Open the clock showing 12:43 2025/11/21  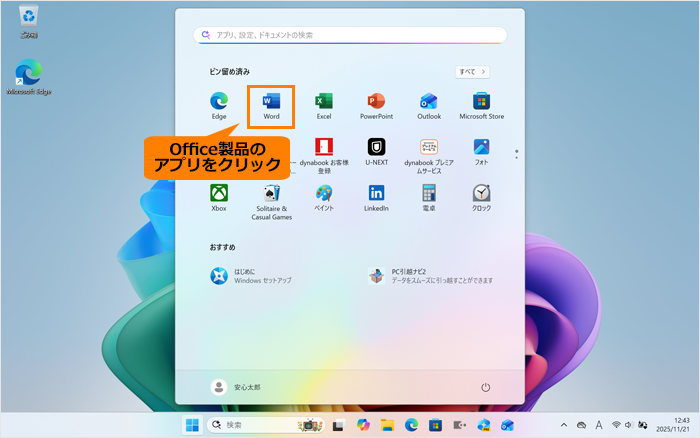click(672, 425)
